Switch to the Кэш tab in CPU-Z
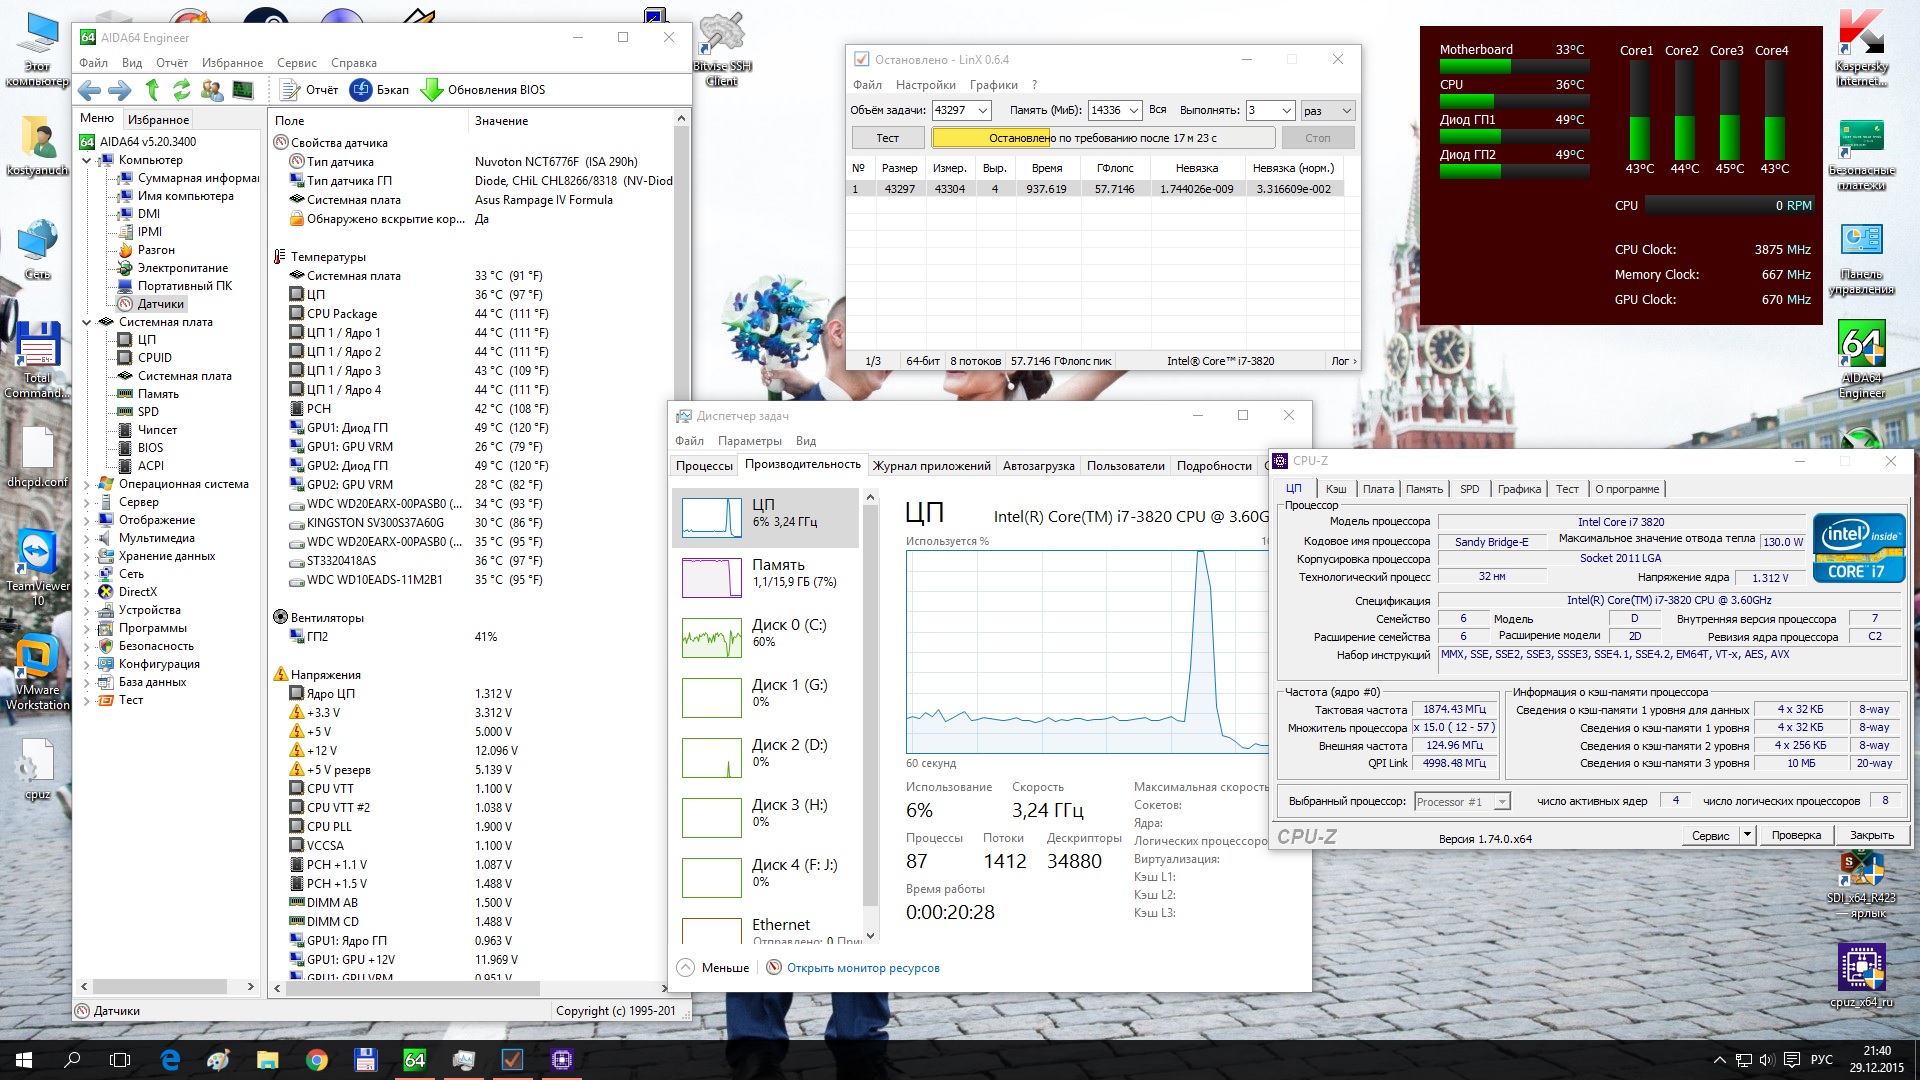The width and height of the screenshot is (1920, 1080). point(1336,489)
